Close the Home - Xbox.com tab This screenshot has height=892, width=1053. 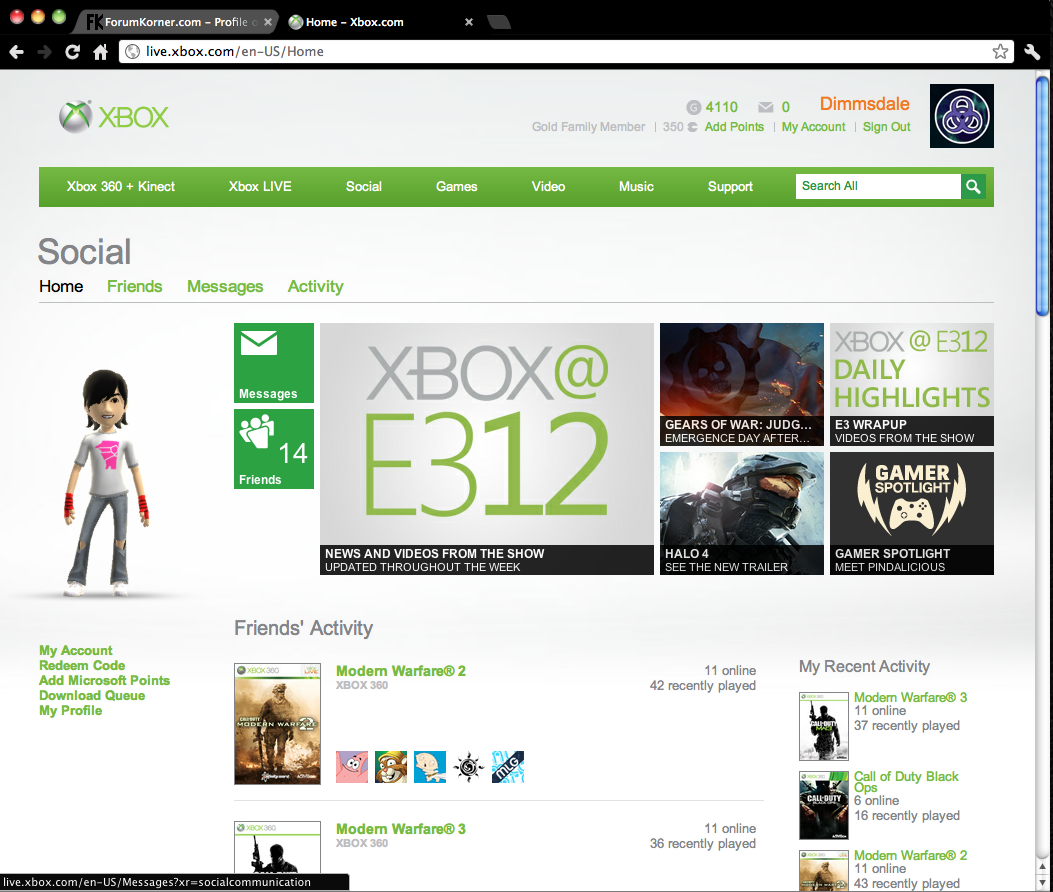(x=469, y=22)
